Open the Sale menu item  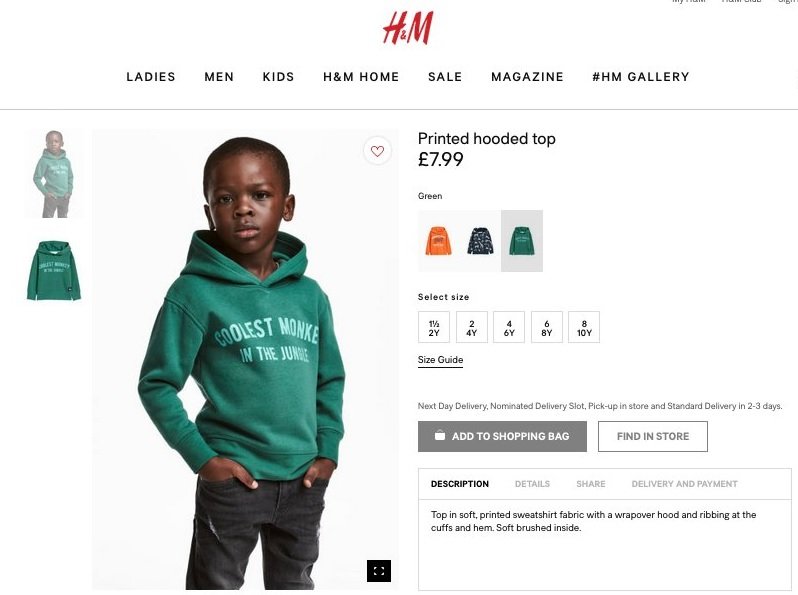tap(445, 77)
